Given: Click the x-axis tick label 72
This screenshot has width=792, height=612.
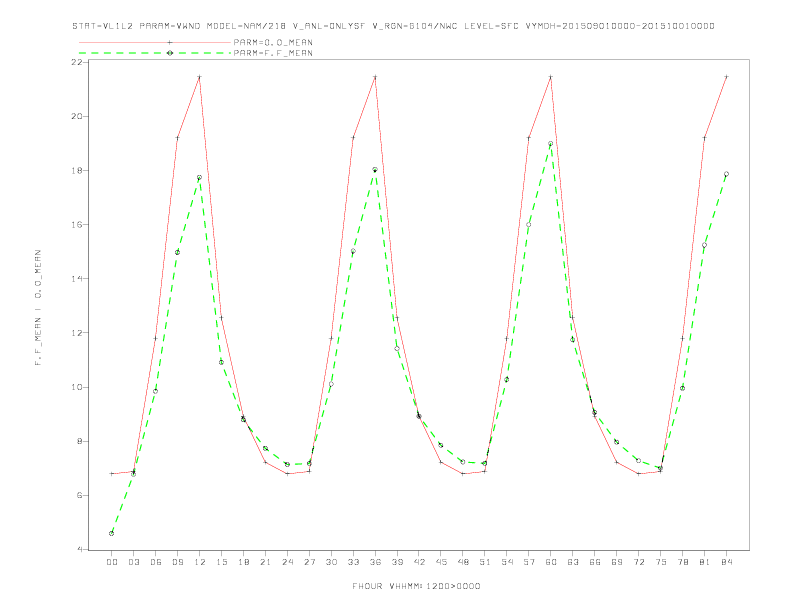Looking at the screenshot, I should (638, 562).
